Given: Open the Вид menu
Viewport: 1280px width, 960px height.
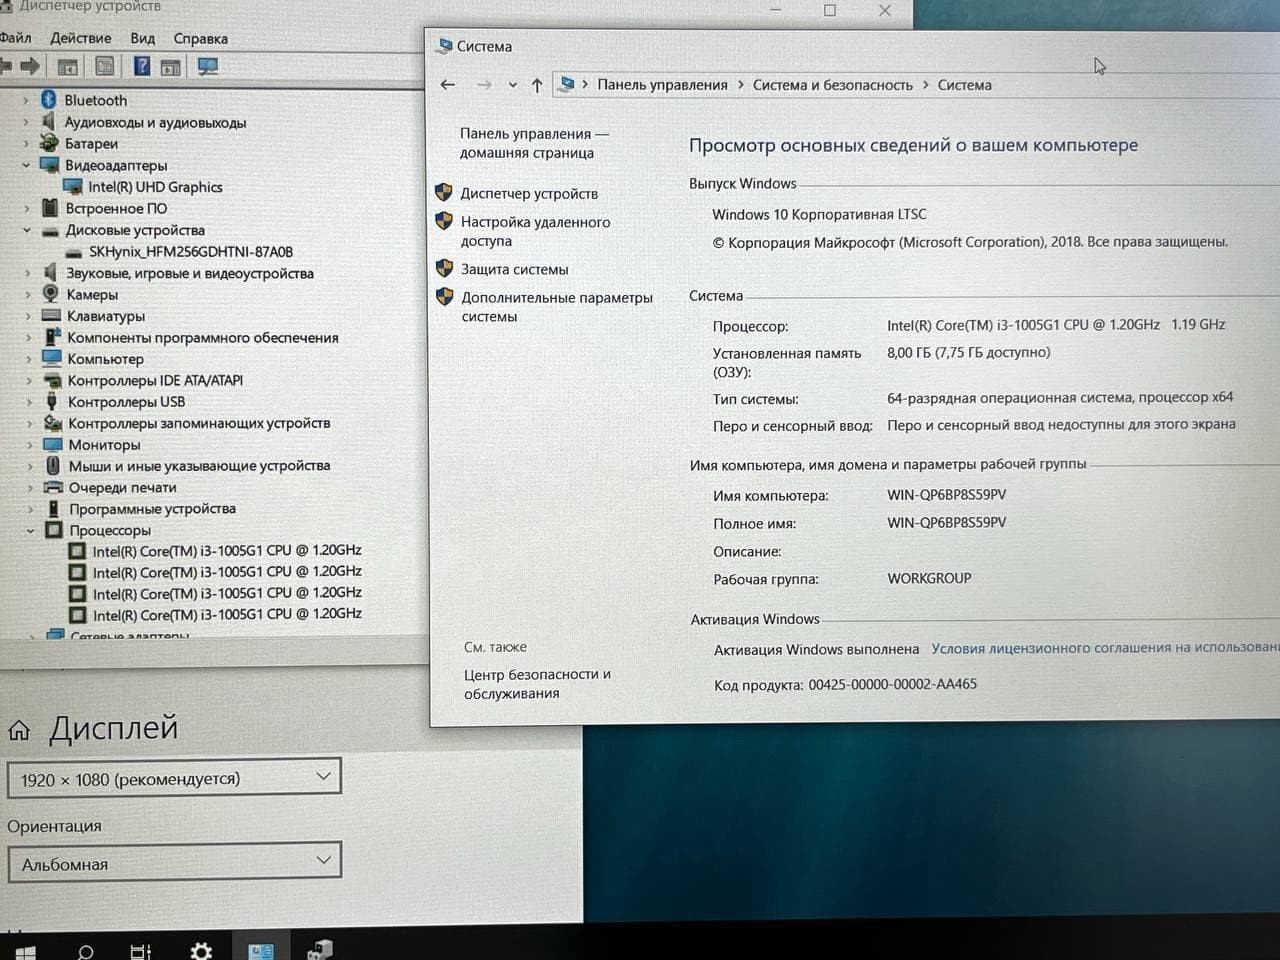Looking at the screenshot, I should [143, 38].
